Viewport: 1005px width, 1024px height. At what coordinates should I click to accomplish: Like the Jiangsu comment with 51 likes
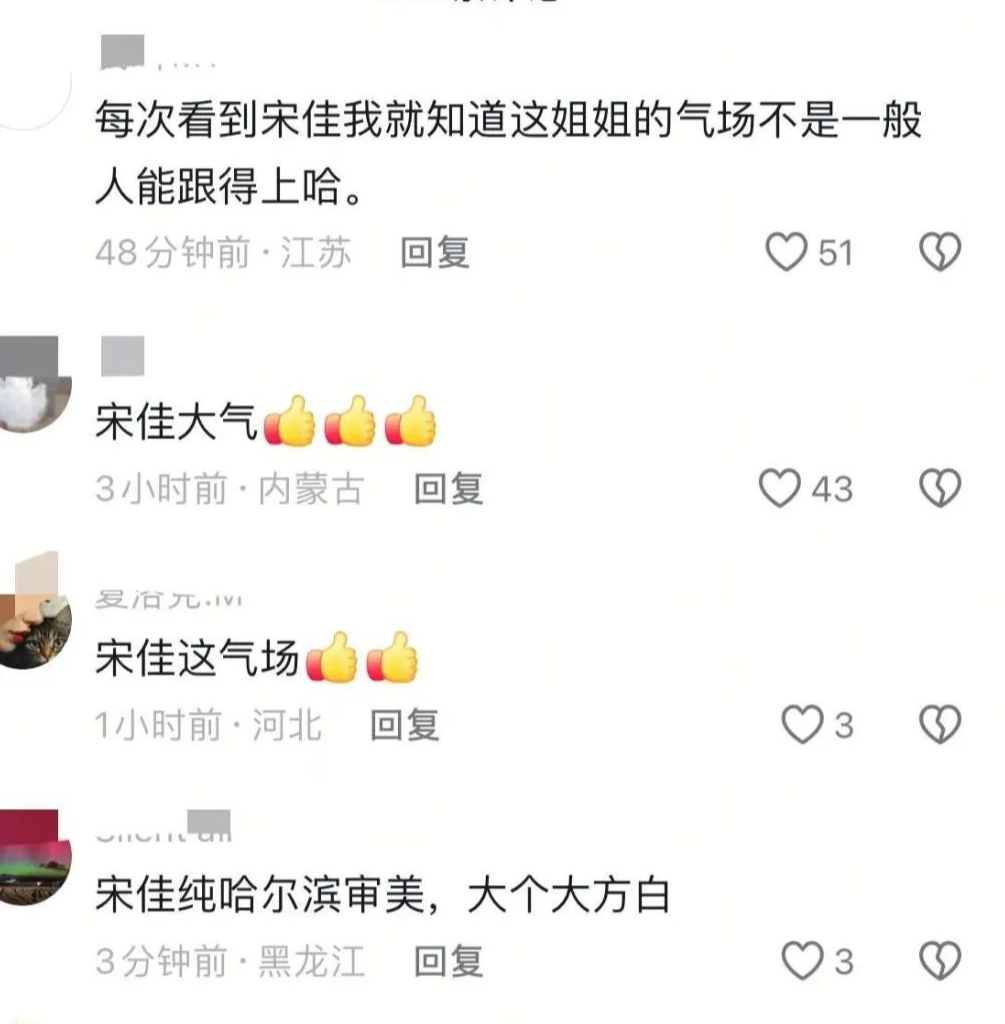[x=786, y=252]
